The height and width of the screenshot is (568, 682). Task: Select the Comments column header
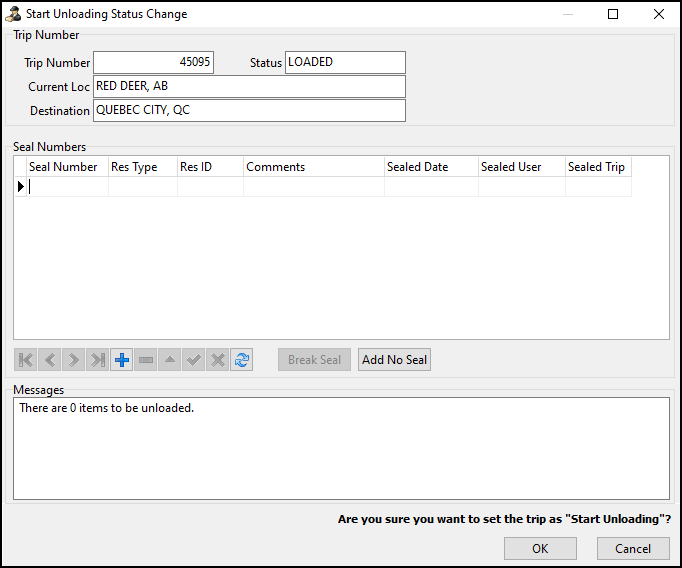coord(314,167)
